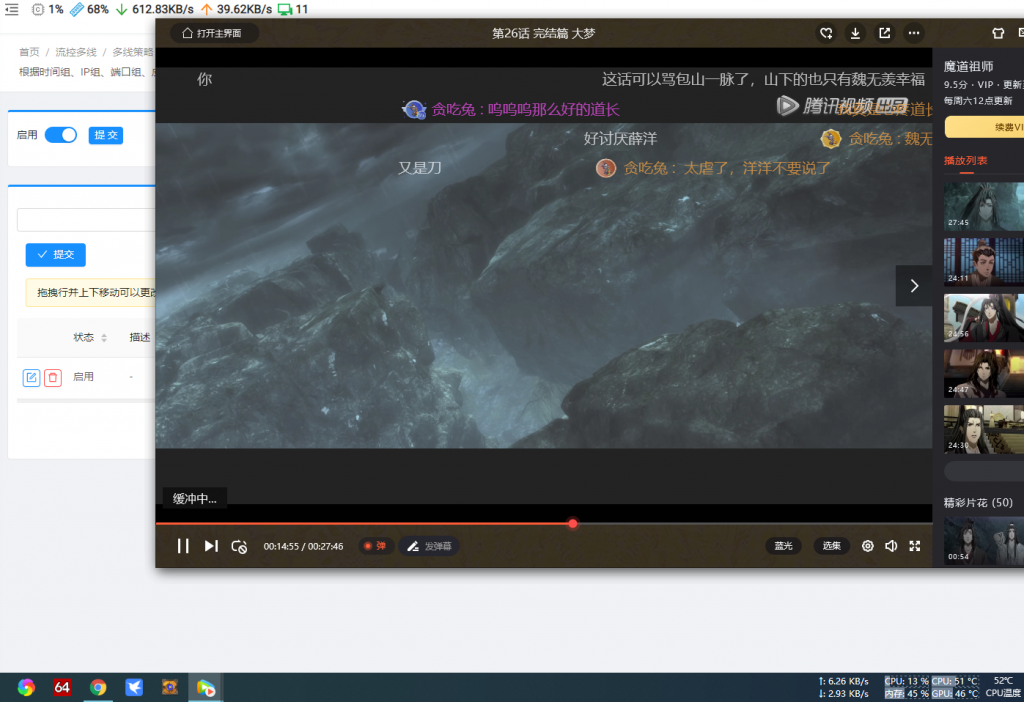The height and width of the screenshot is (702, 1024).
Task: Enter fullscreen mode in the video player
Action: pyautogui.click(x=915, y=546)
